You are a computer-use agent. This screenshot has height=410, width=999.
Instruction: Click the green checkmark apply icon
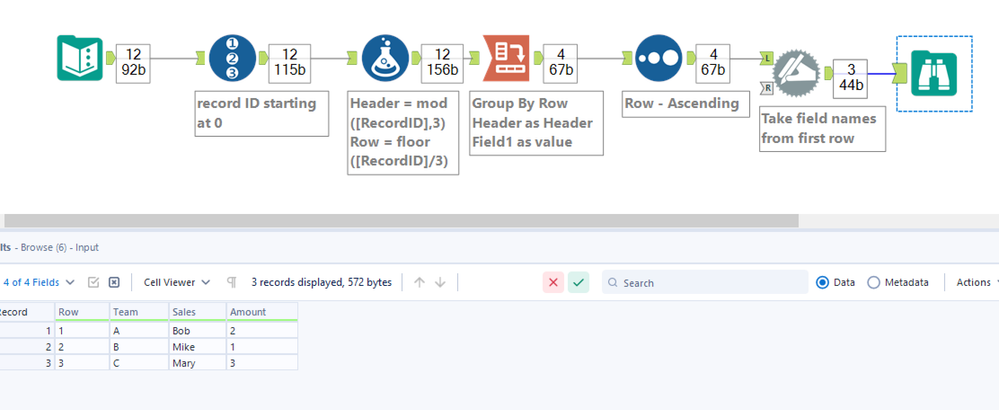[x=578, y=283]
